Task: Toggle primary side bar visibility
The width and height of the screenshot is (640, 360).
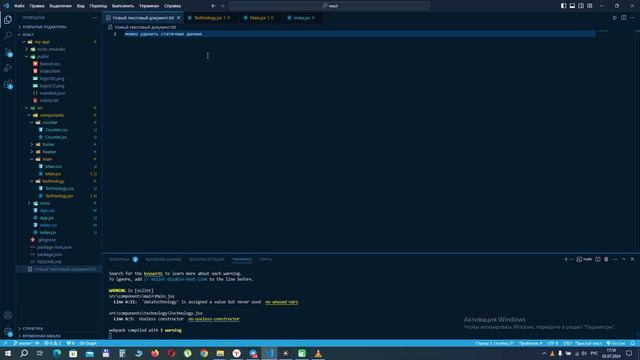Action: 563,6
